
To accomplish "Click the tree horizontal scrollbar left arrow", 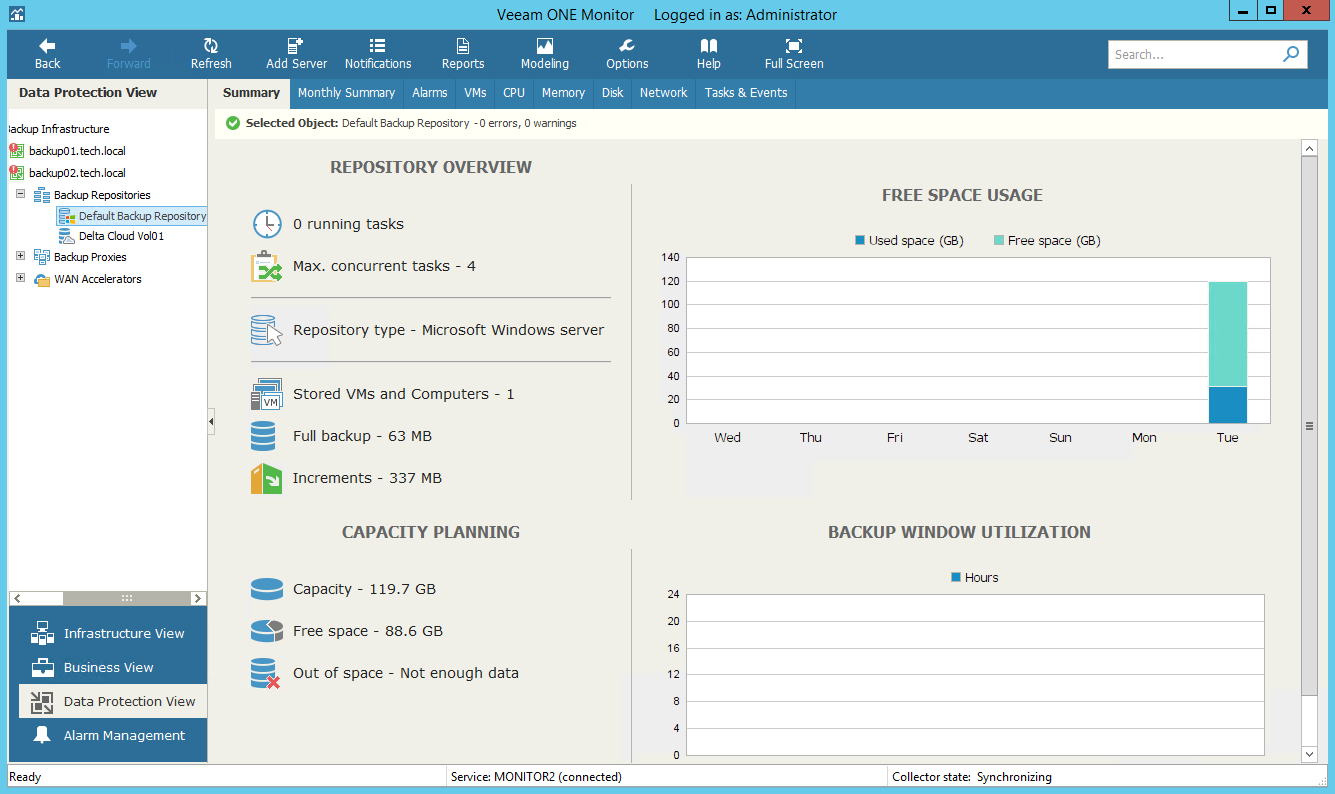I will 17,598.
